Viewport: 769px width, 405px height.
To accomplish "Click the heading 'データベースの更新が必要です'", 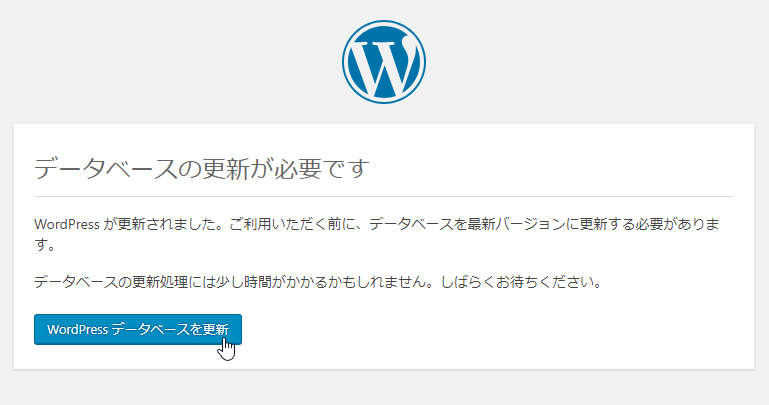I will click(202, 167).
